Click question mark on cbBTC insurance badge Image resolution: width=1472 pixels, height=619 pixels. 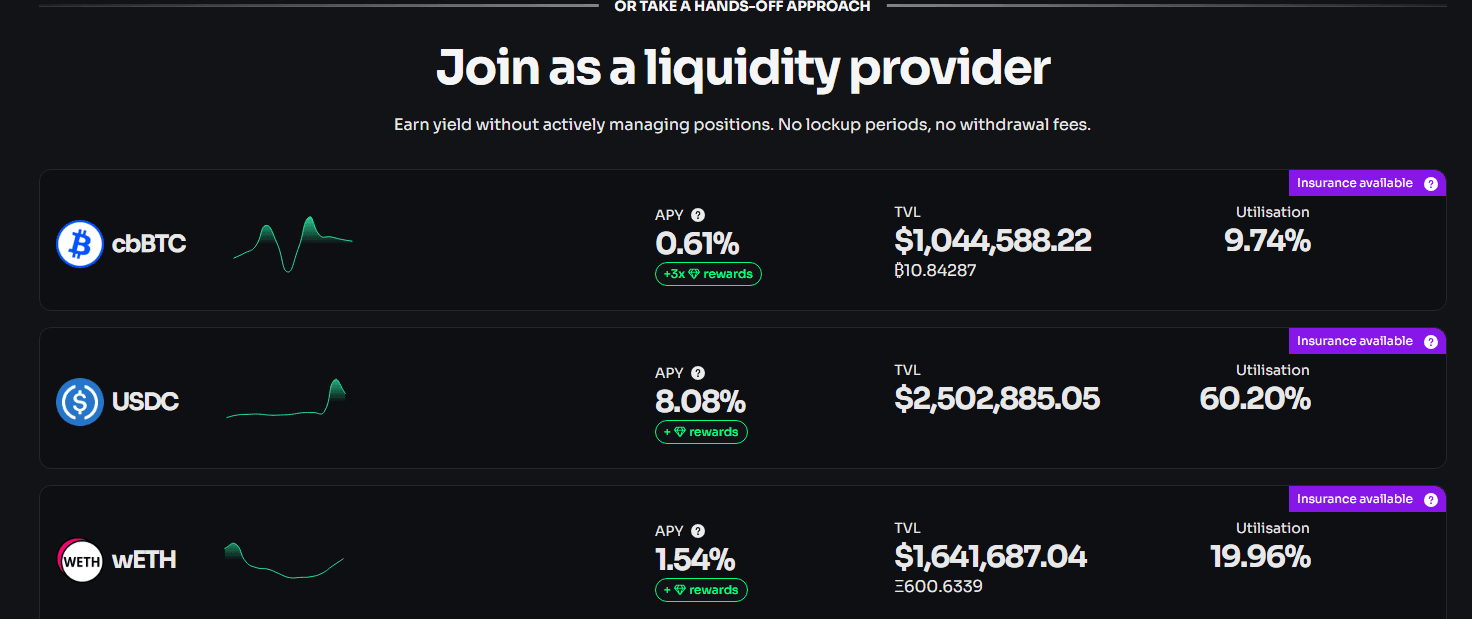click(x=1430, y=184)
